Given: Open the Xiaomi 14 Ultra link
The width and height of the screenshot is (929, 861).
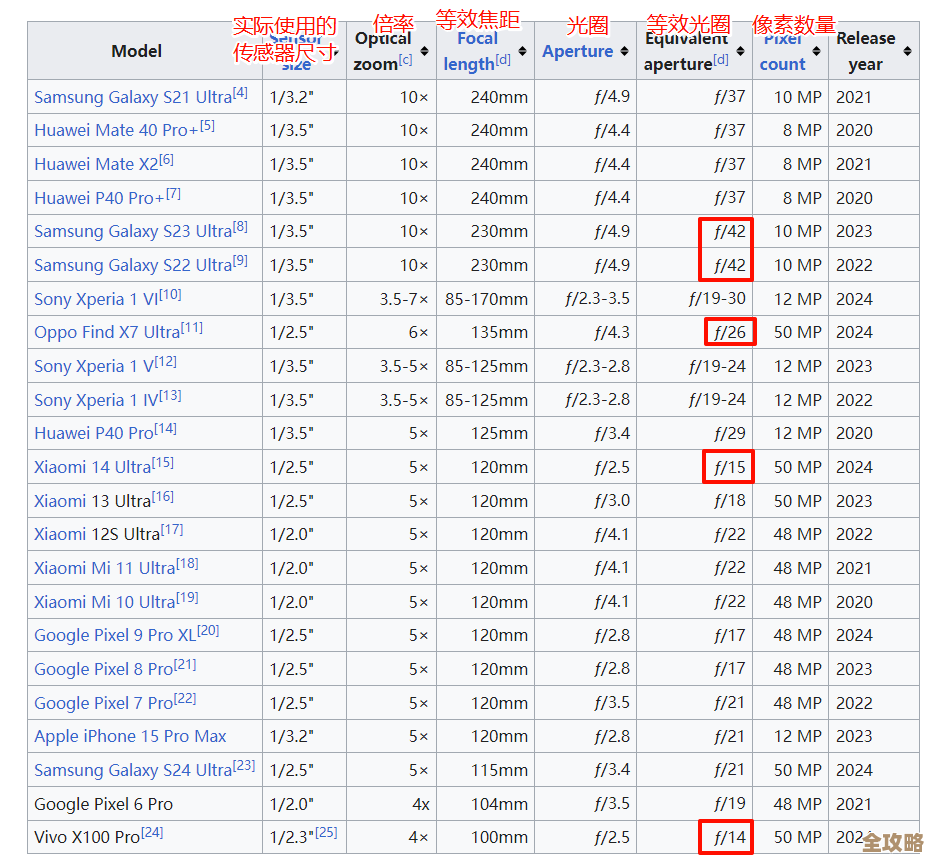Looking at the screenshot, I should [92, 467].
